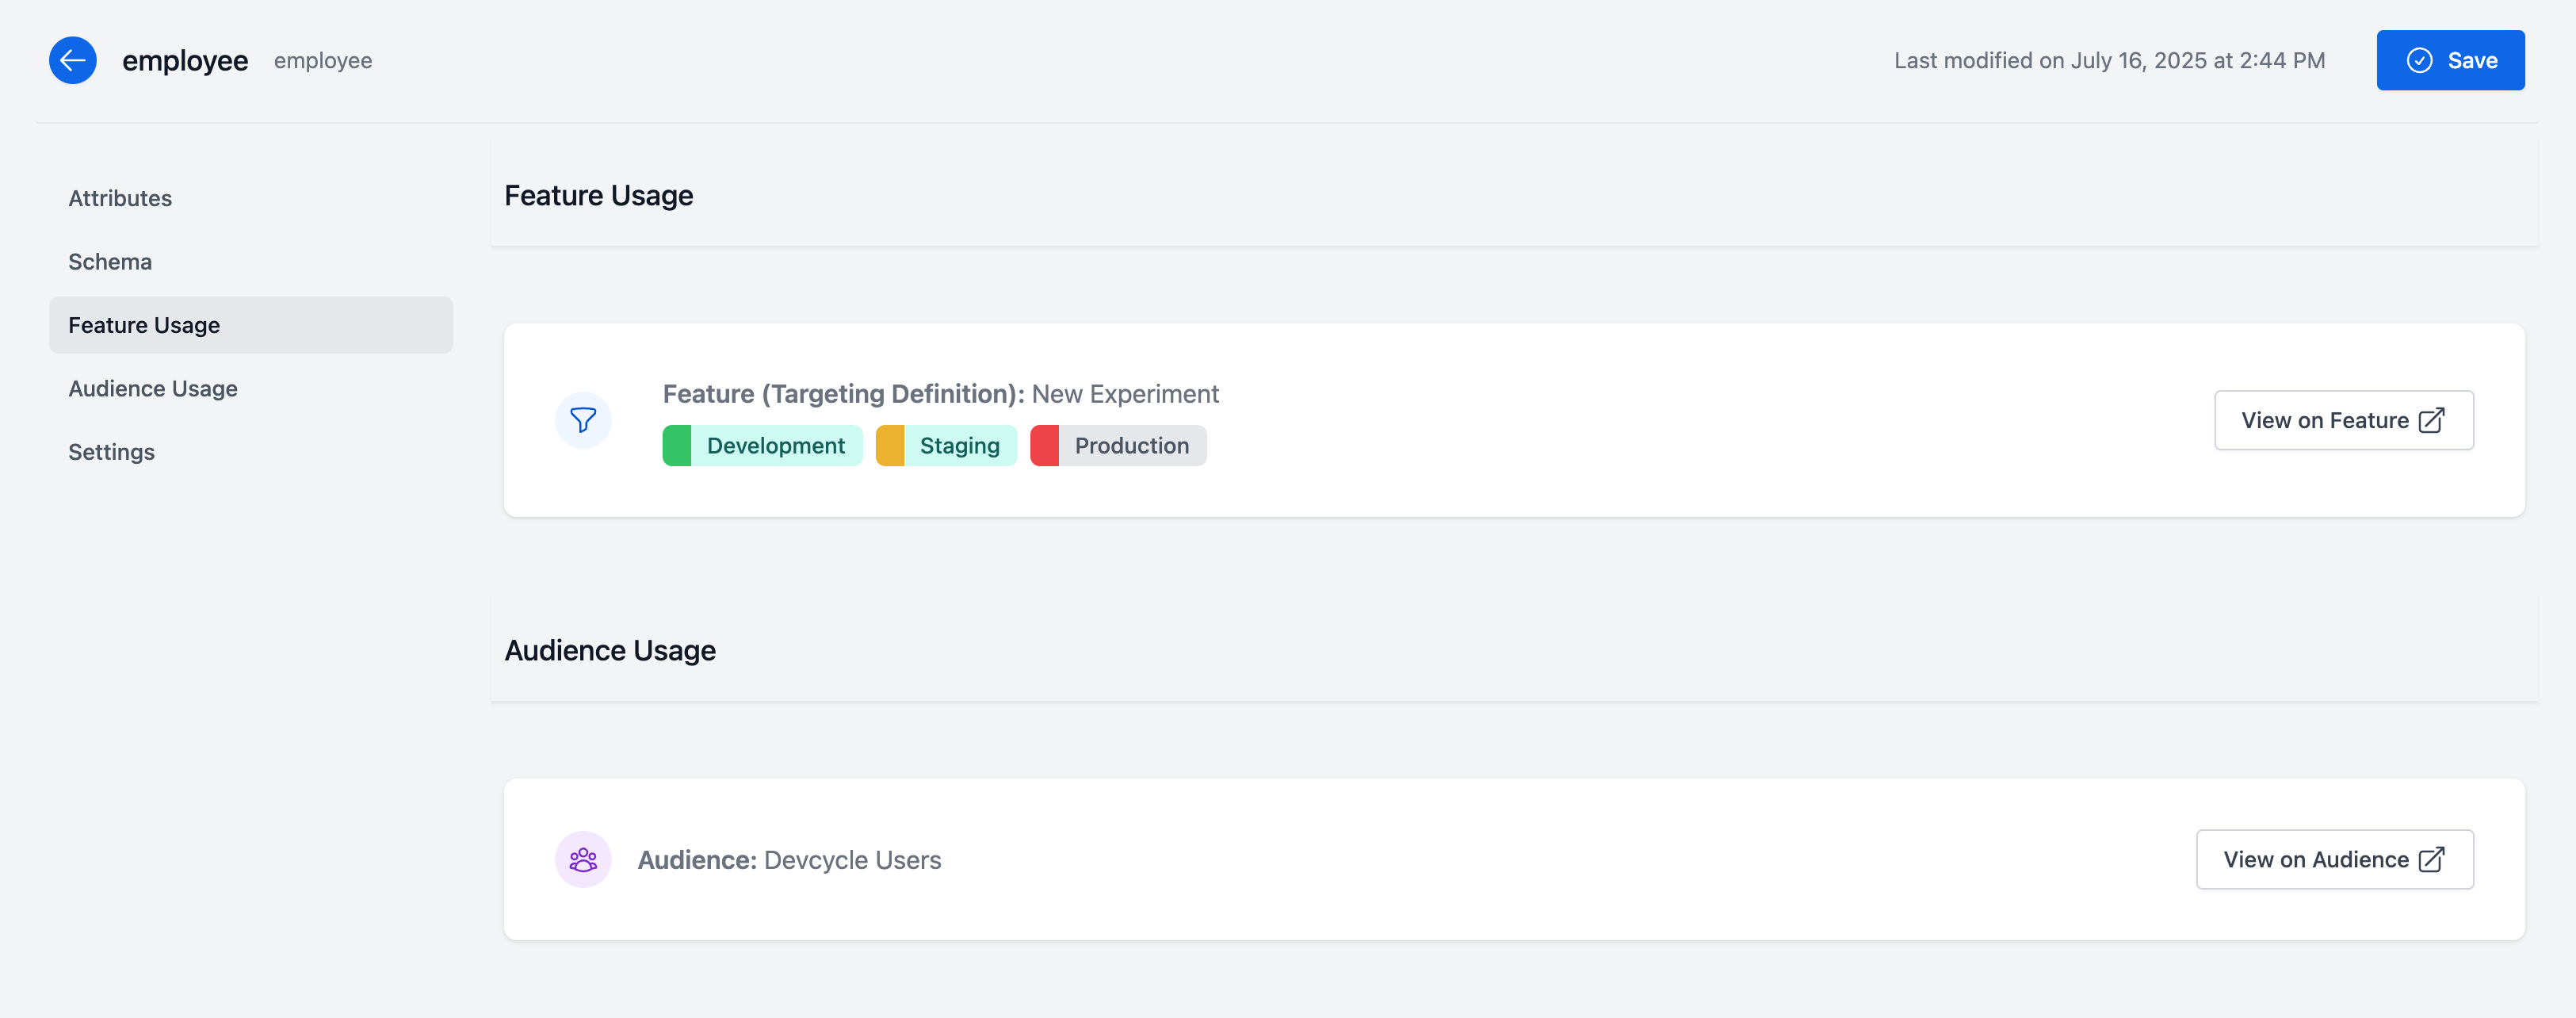
Task: Switch to the Schema section
Action: coord(110,261)
